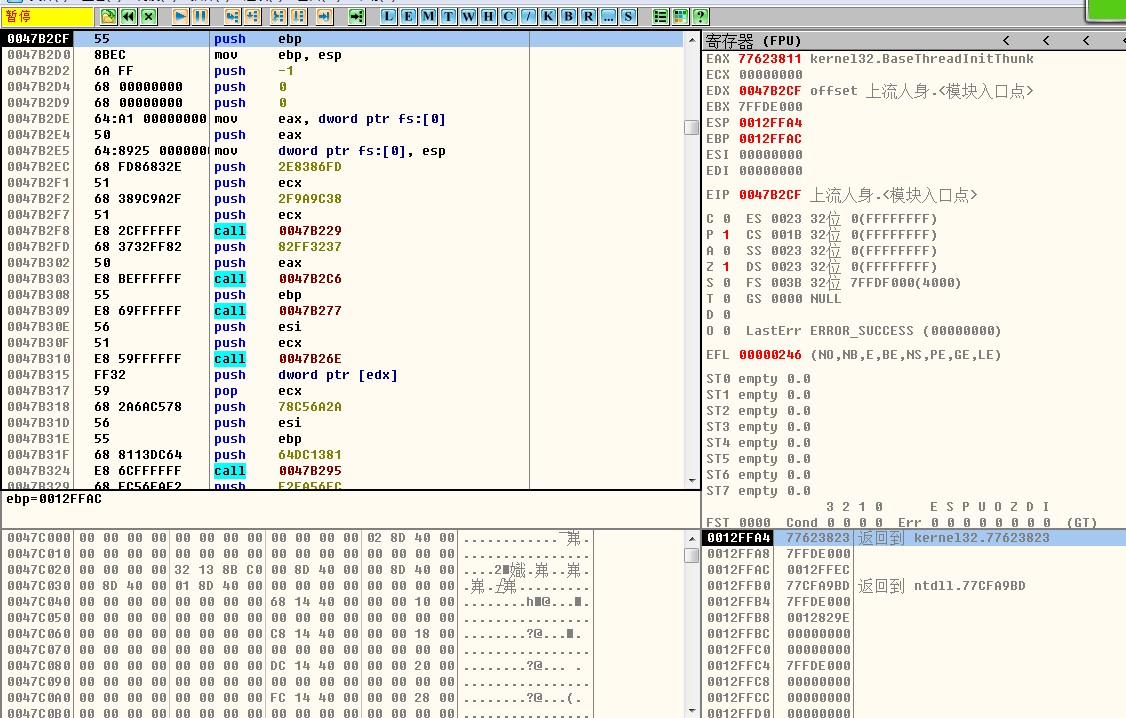Screen dimensions: 1126x718
Task: Open Memory map with M button
Action: pyautogui.click(x=428, y=16)
